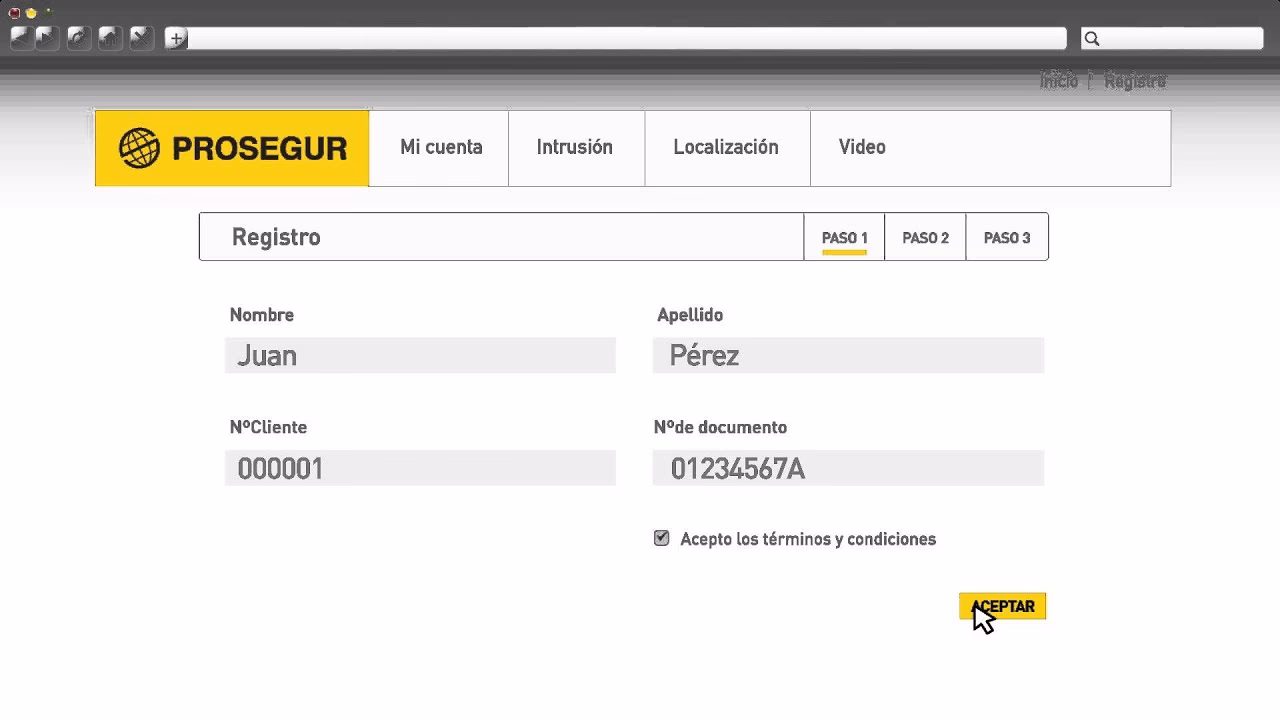Viewport: 1280px width, 720px height.
Task: Switch to the Video tab
Action: [x=862, y=147]
